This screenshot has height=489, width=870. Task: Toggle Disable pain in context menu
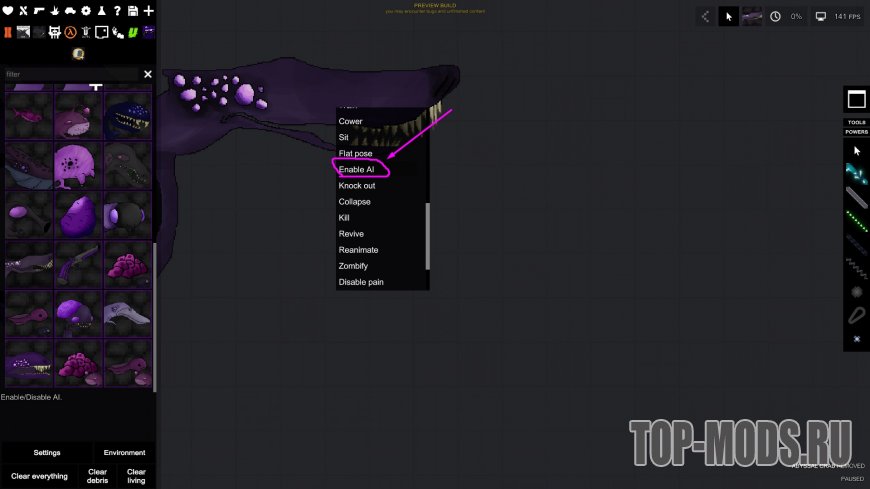click(361, 282)
